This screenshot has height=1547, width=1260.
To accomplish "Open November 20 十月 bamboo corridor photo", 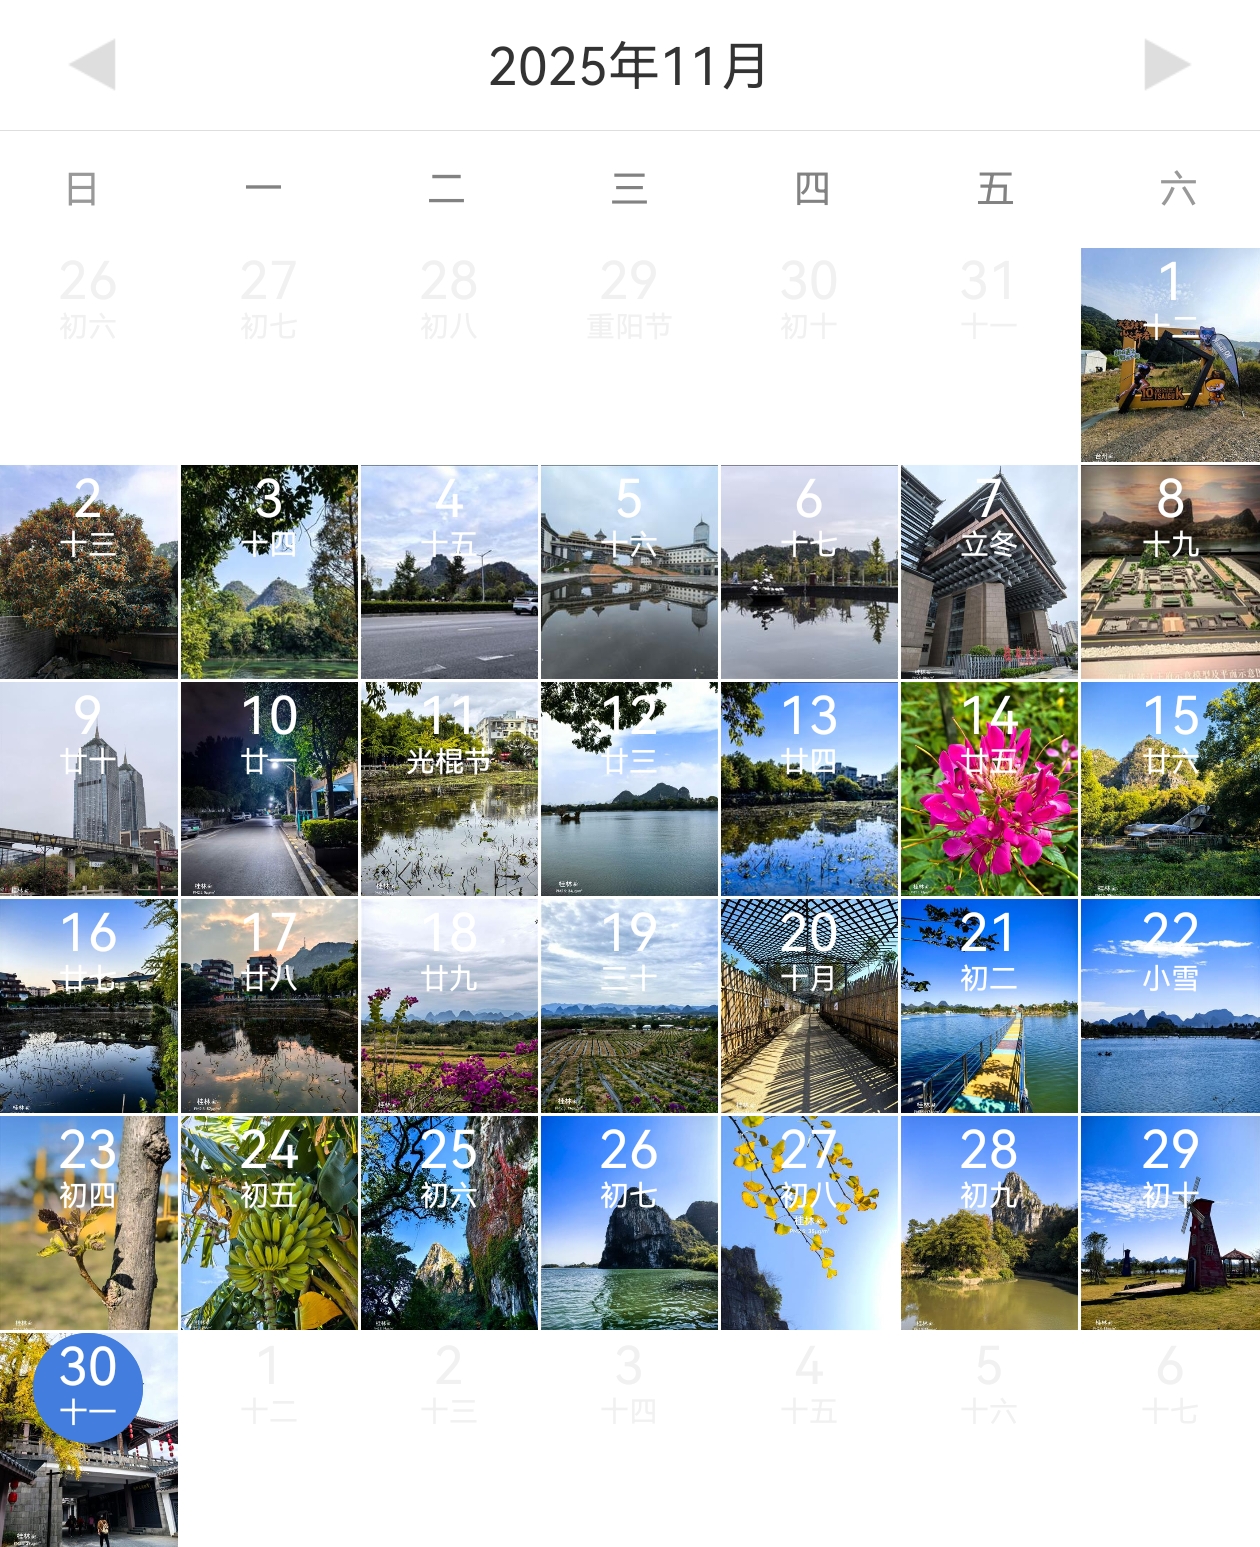I will click(x=809, y=1006).
